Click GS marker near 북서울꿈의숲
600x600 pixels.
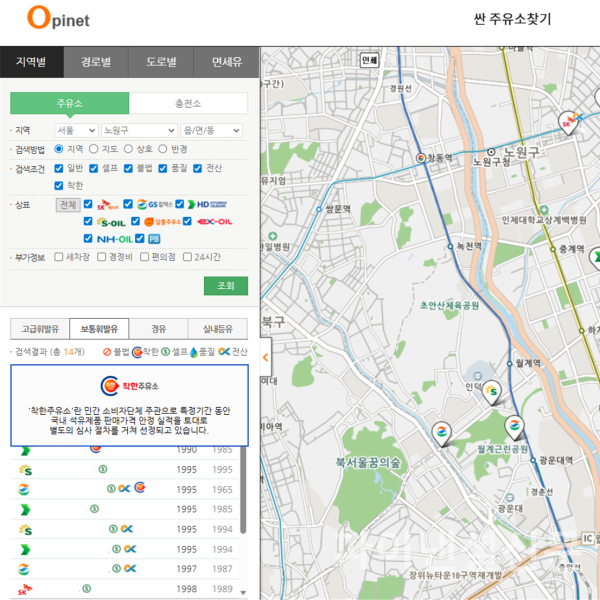[442, 434]
